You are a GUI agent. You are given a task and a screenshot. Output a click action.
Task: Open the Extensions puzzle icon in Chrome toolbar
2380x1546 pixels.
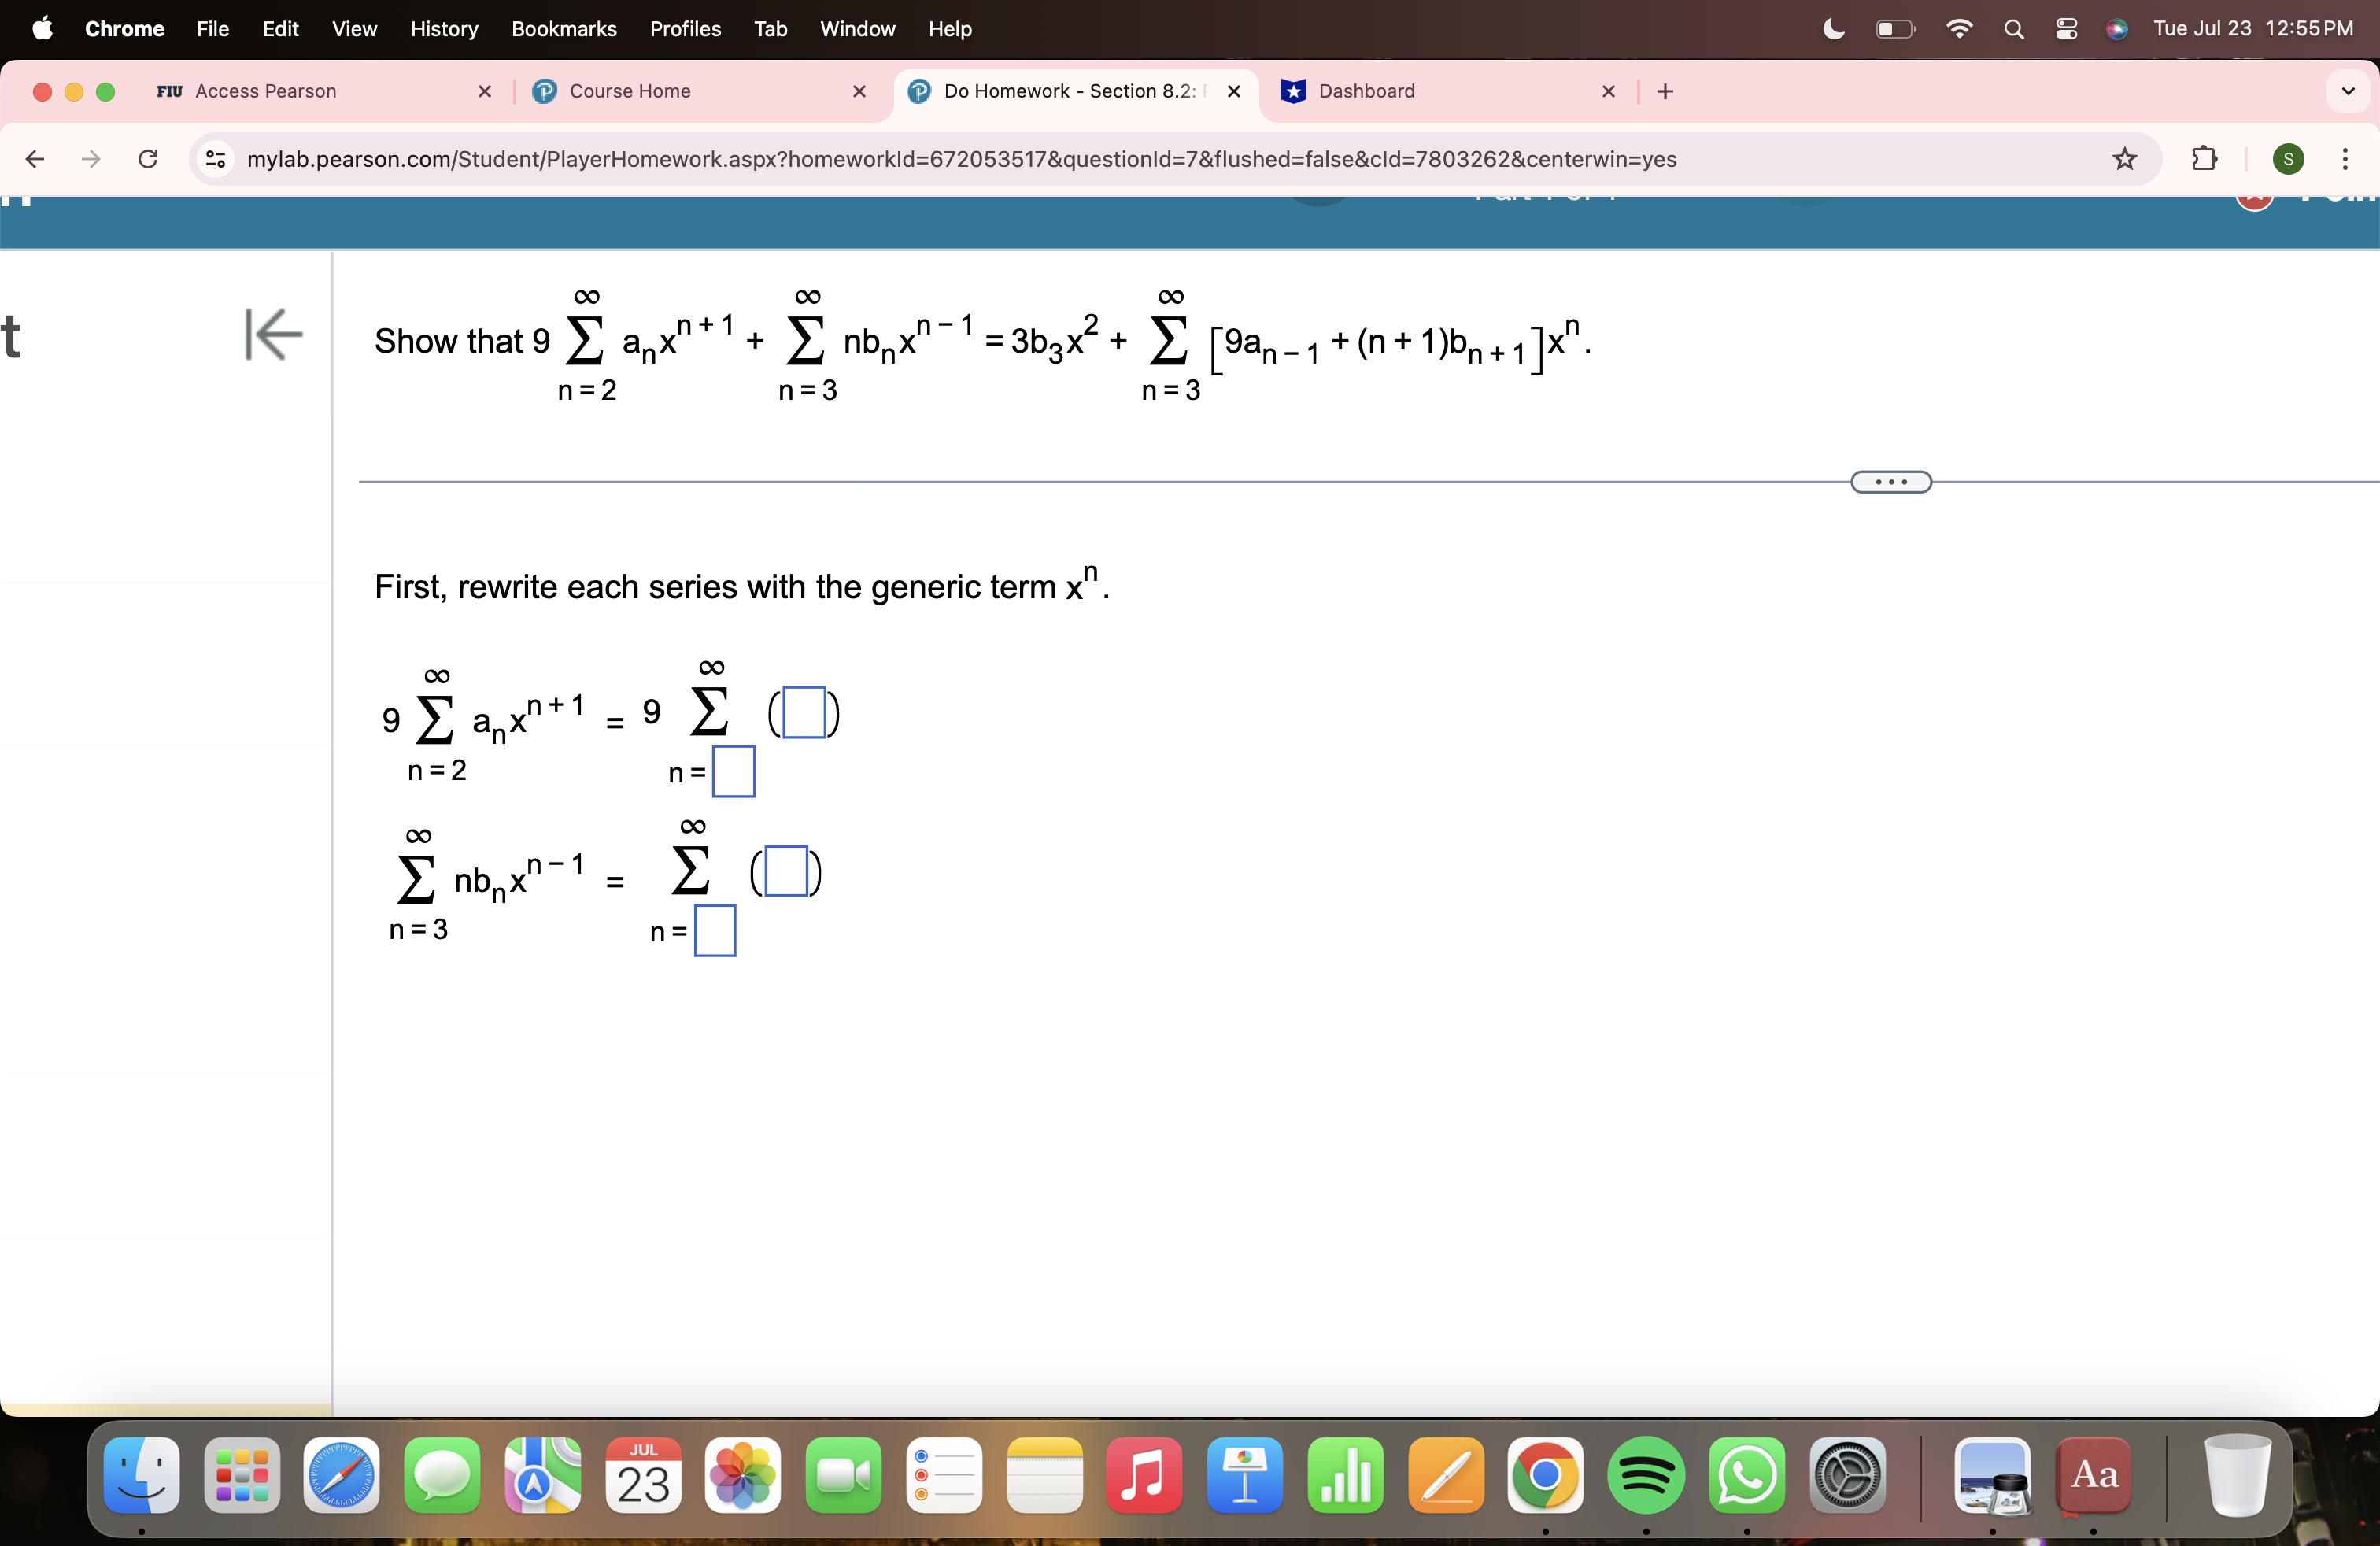[2203, 159]
